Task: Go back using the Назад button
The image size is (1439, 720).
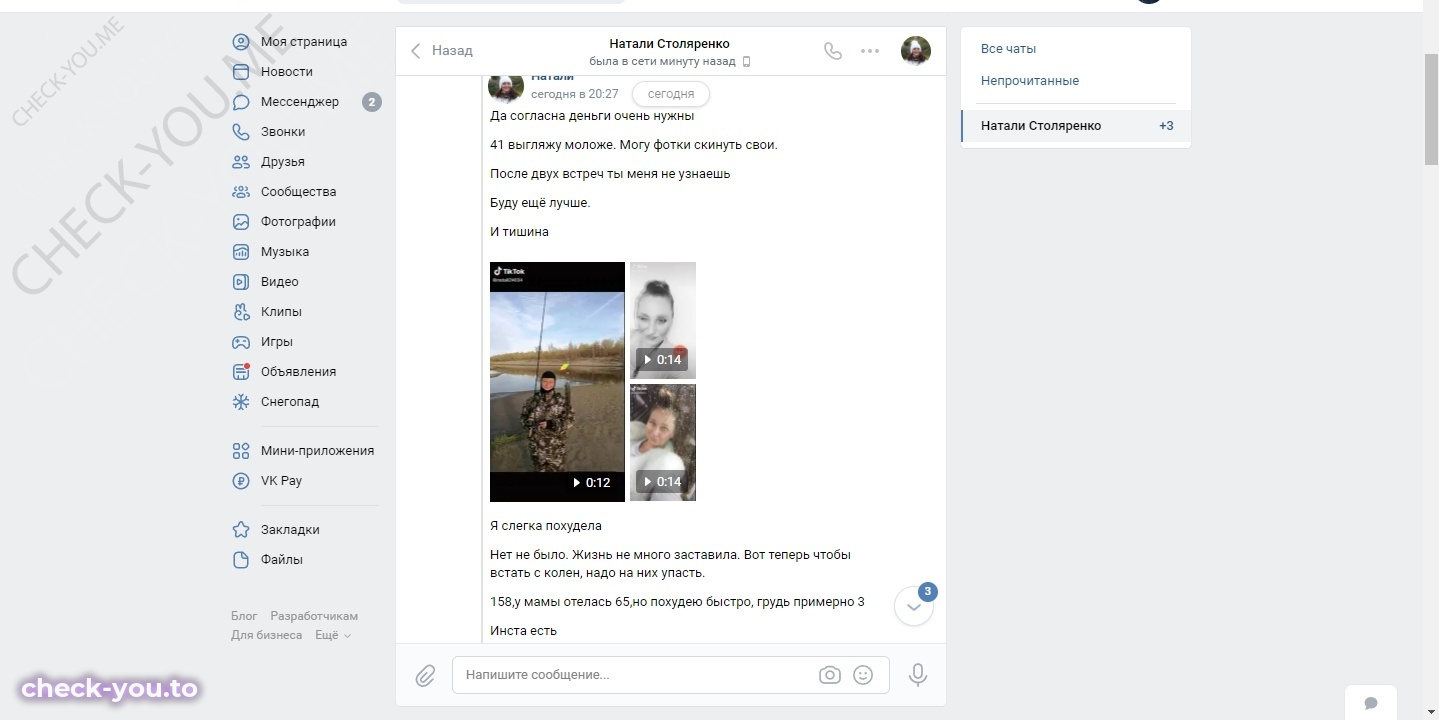Action: 442,50
